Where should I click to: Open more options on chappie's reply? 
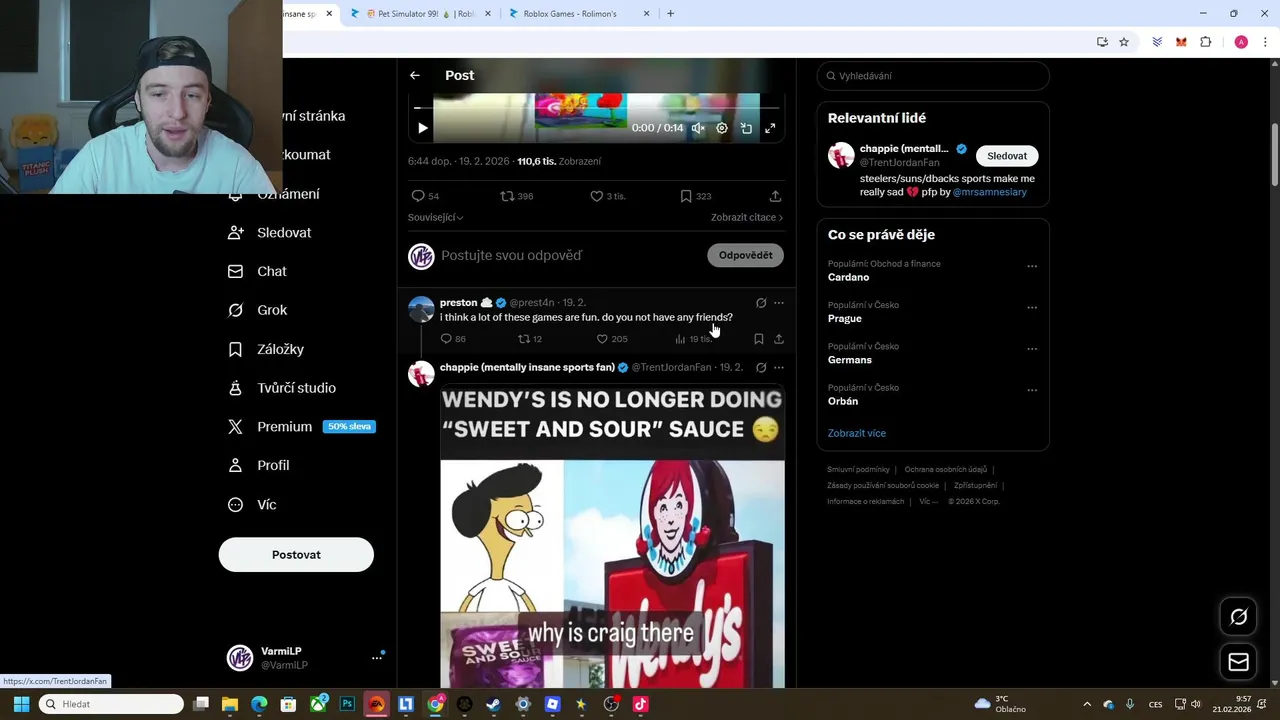[x=779, y=367]
